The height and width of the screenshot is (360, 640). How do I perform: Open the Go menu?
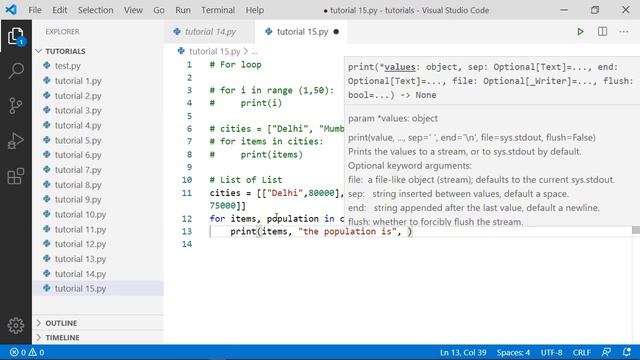(x=159, y=10)
